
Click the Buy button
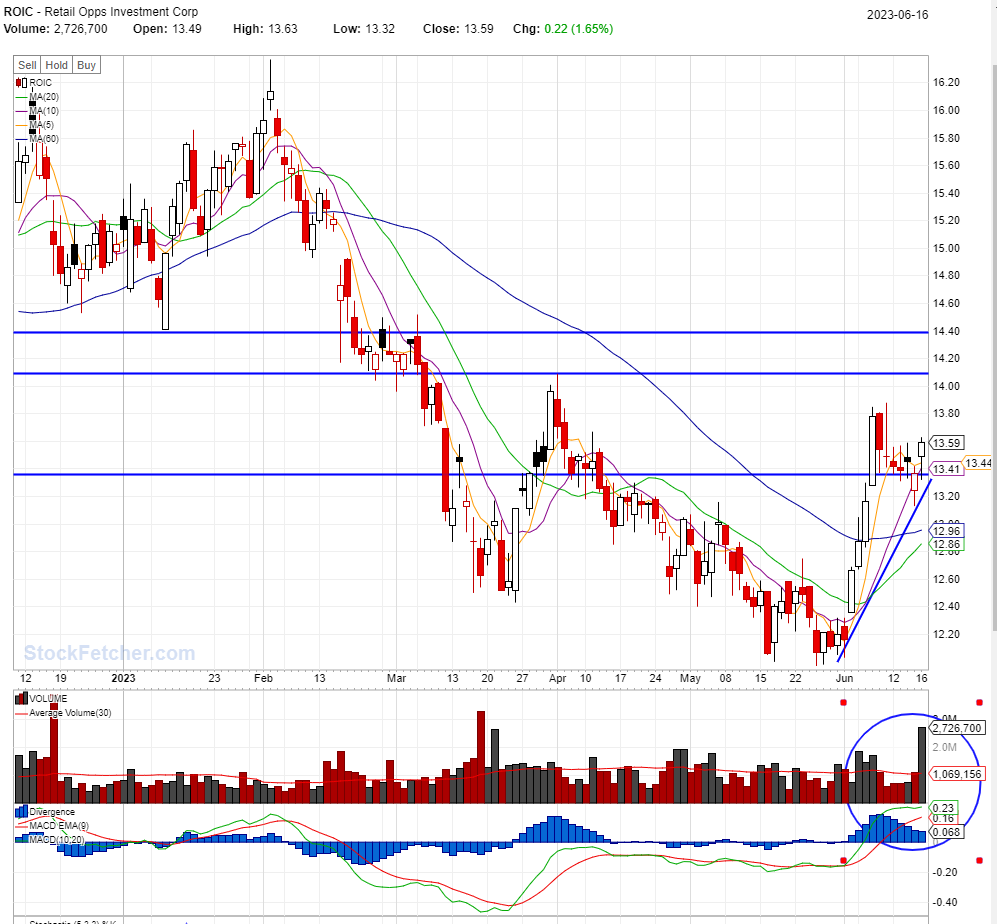tap(86, 65)
